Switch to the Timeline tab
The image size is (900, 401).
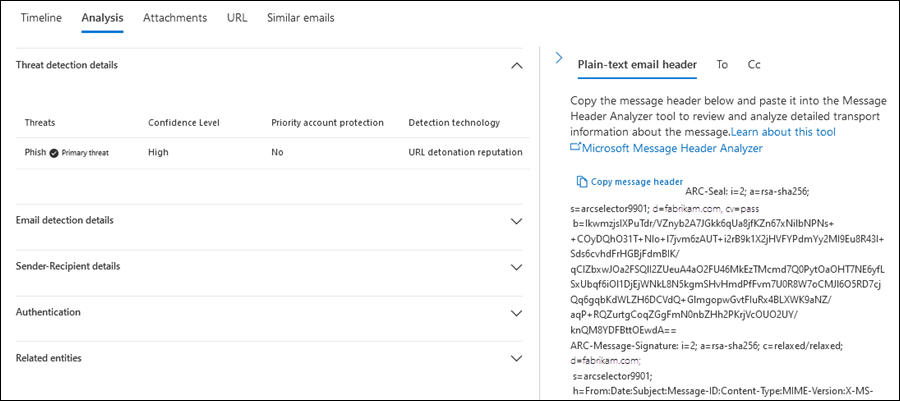point(41,18)
